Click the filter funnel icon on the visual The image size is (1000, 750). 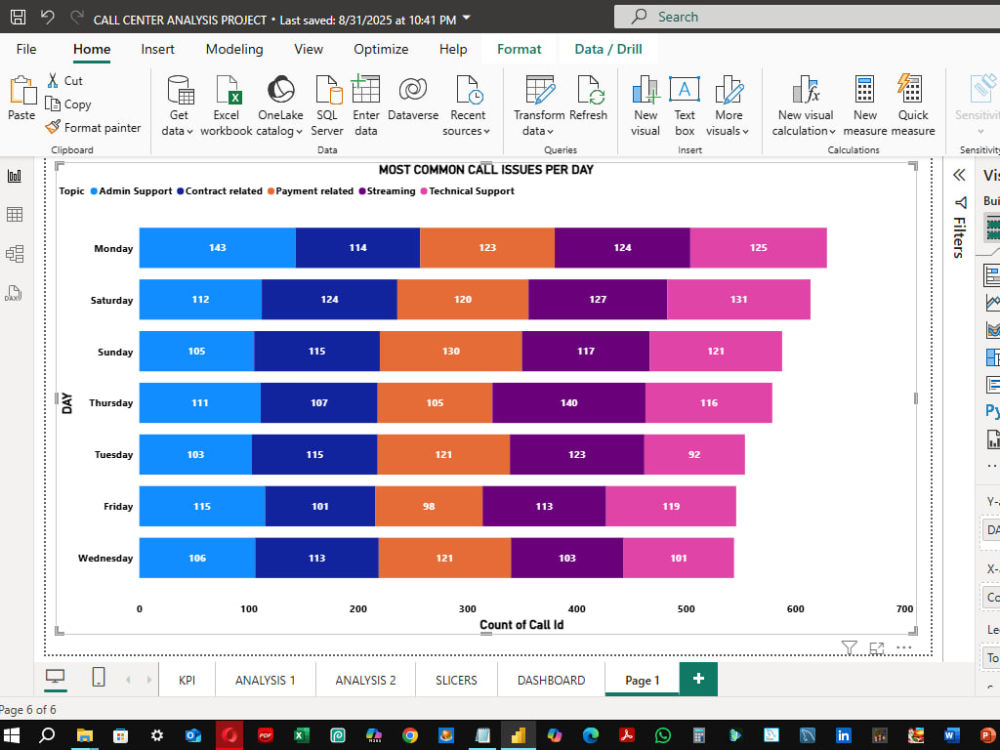pyautogui.click(x=849, y=648)
